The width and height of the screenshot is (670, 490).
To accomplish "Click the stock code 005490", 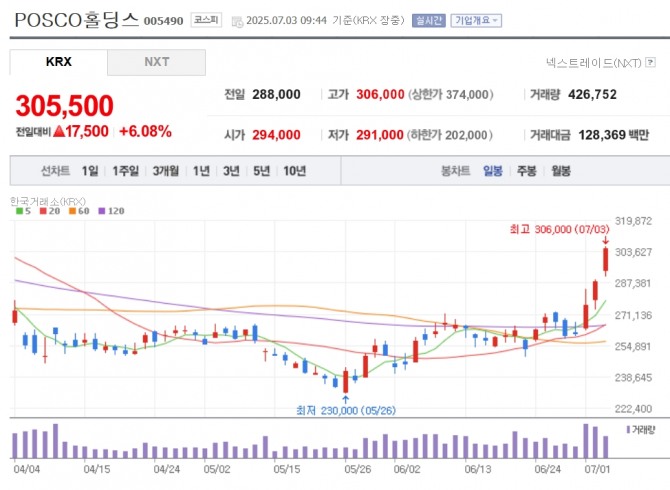I will pos(163,21).
